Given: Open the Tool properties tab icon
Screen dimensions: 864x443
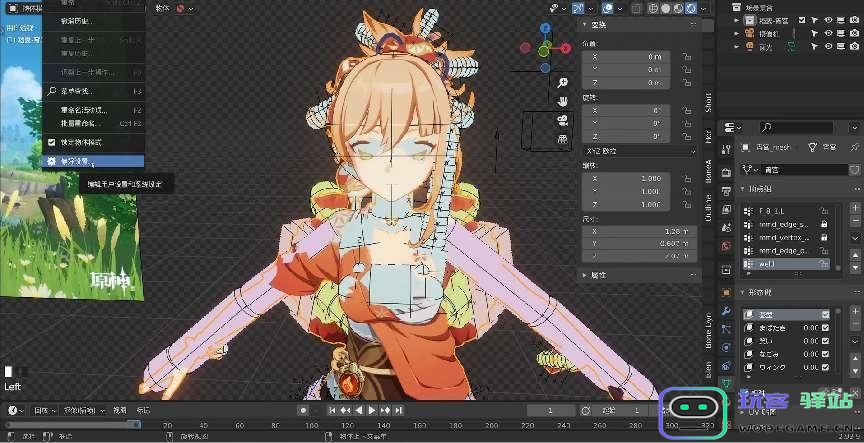Looking at the screenshot, I should (726, 150).
